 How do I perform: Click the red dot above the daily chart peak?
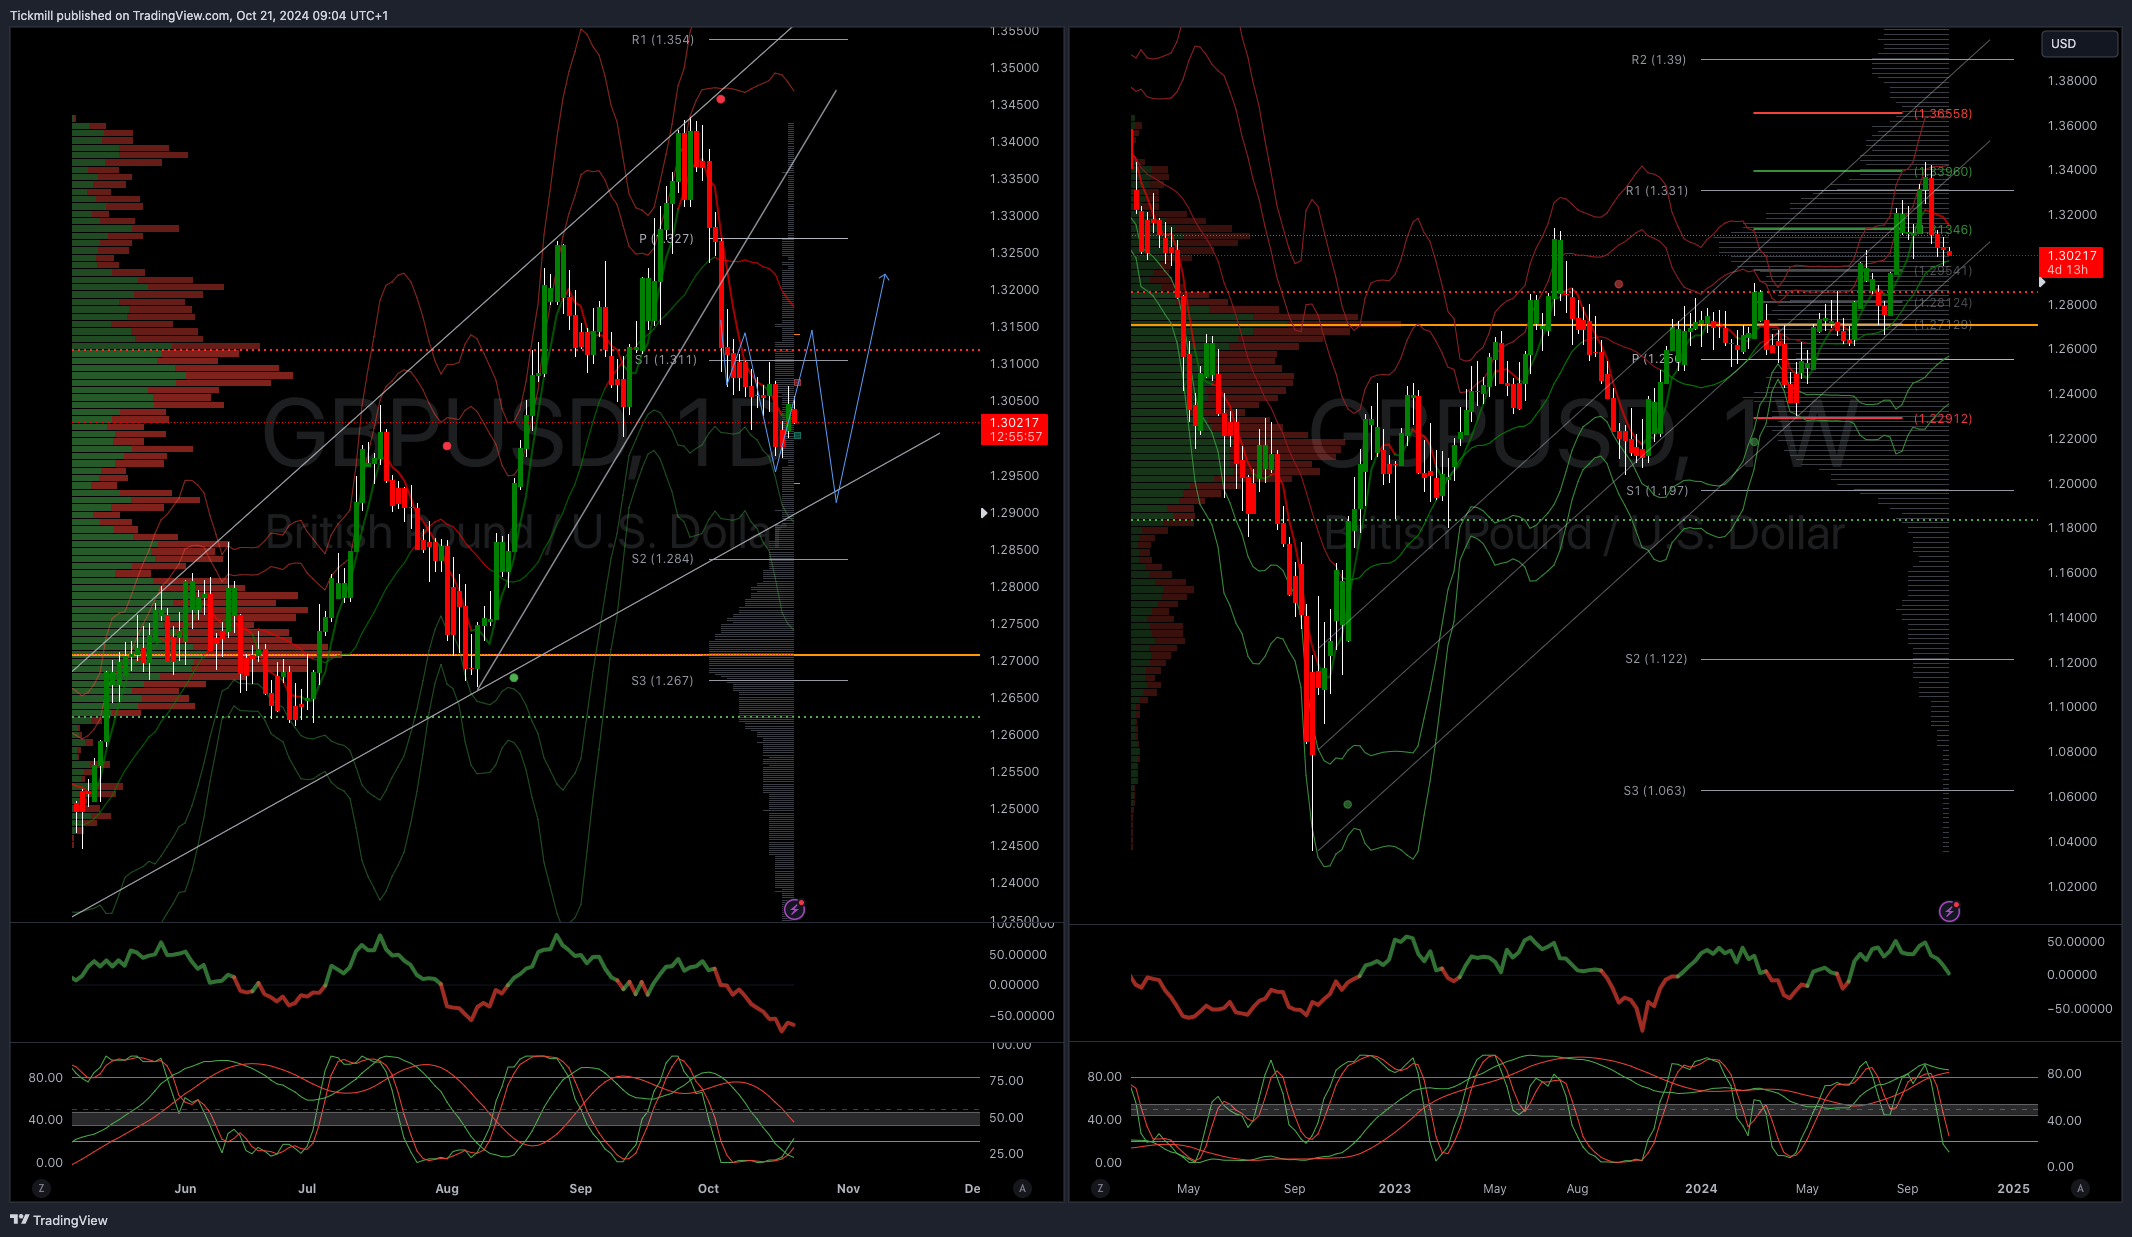(721, 100)
